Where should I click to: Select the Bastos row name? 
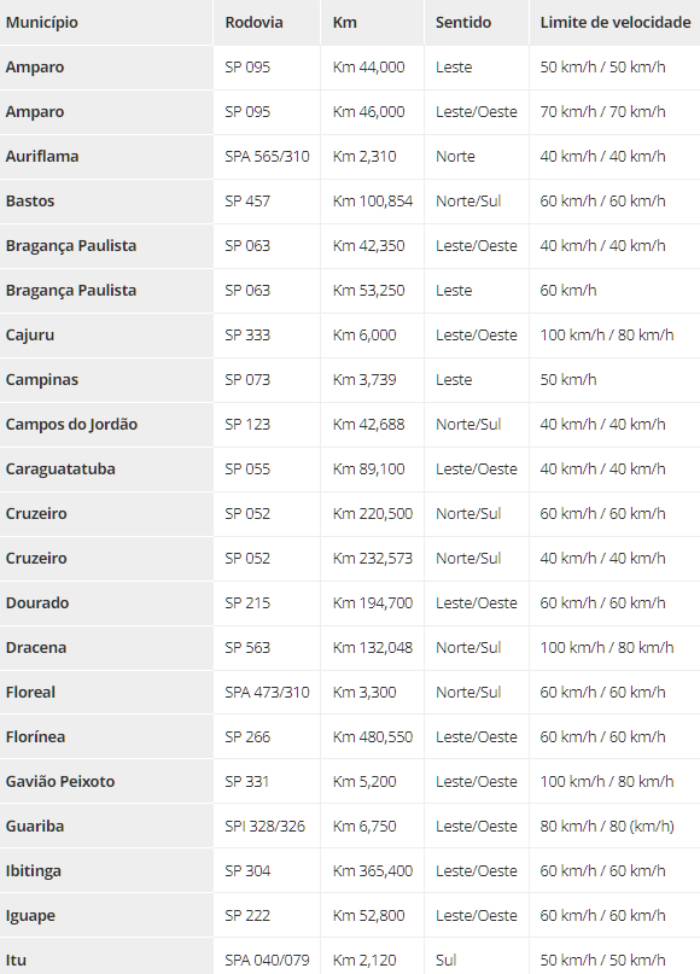click(x=30, y=201)
